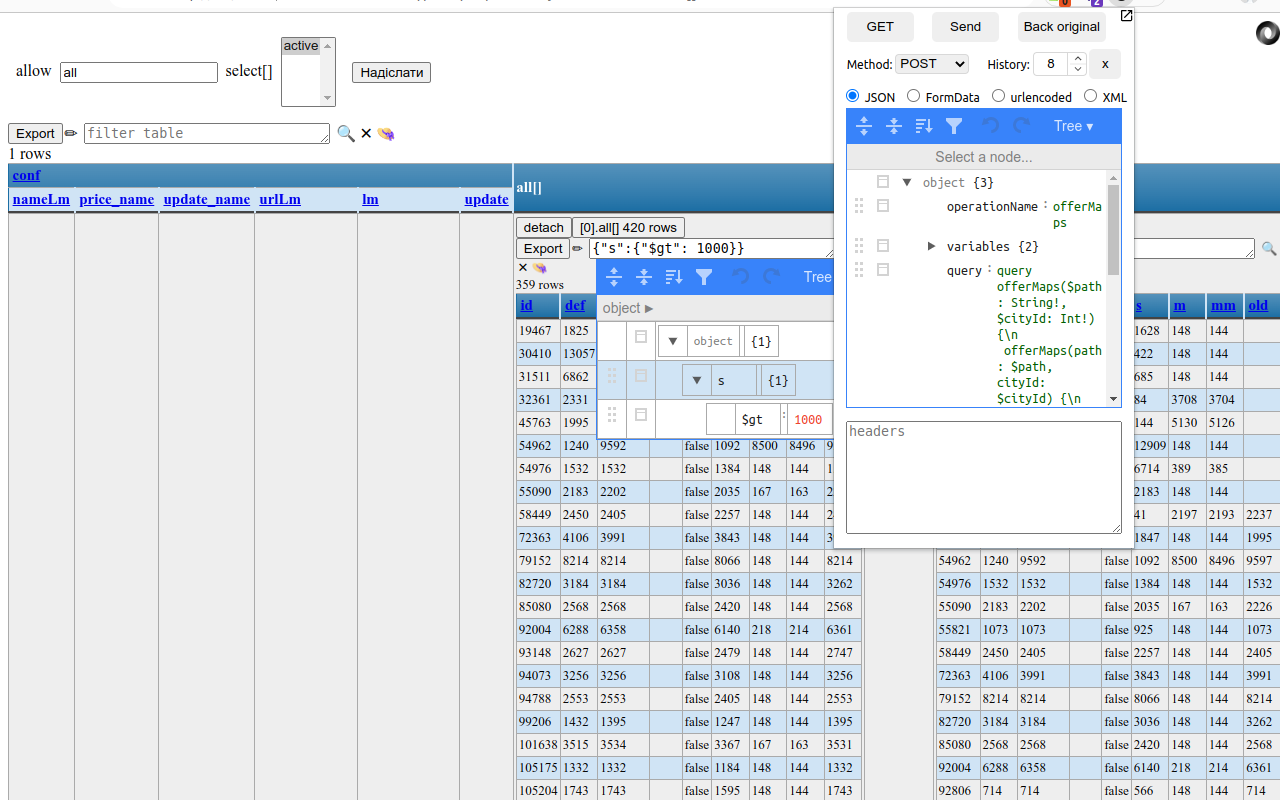Click the X clear icon beside filter table box
Screen dimensions: 1280x800
point(366,133)
